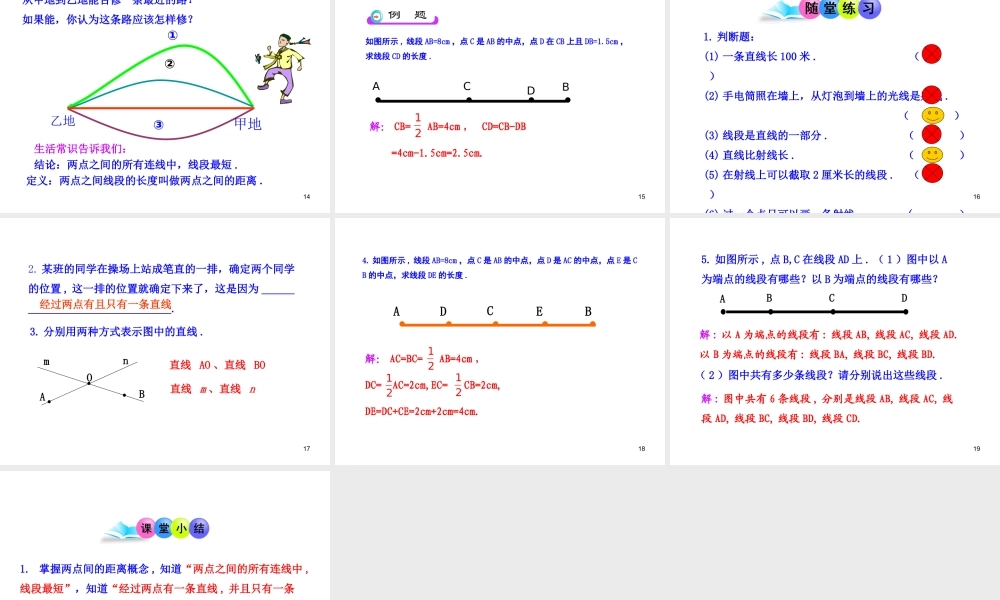Click point E label on slide 18 segment
Image resolution: width=1000 pixels, height=600 pixels.
click(539, 312)
